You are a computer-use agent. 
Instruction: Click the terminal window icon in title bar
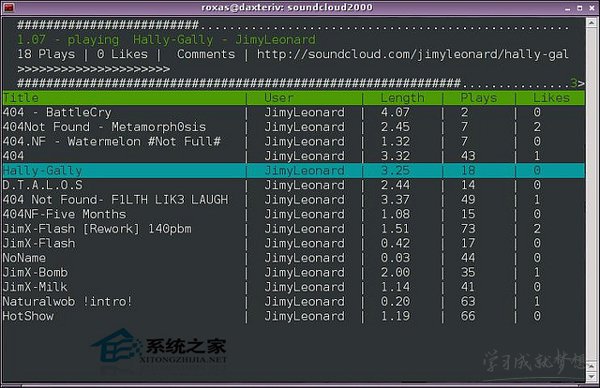coord(8,7)
